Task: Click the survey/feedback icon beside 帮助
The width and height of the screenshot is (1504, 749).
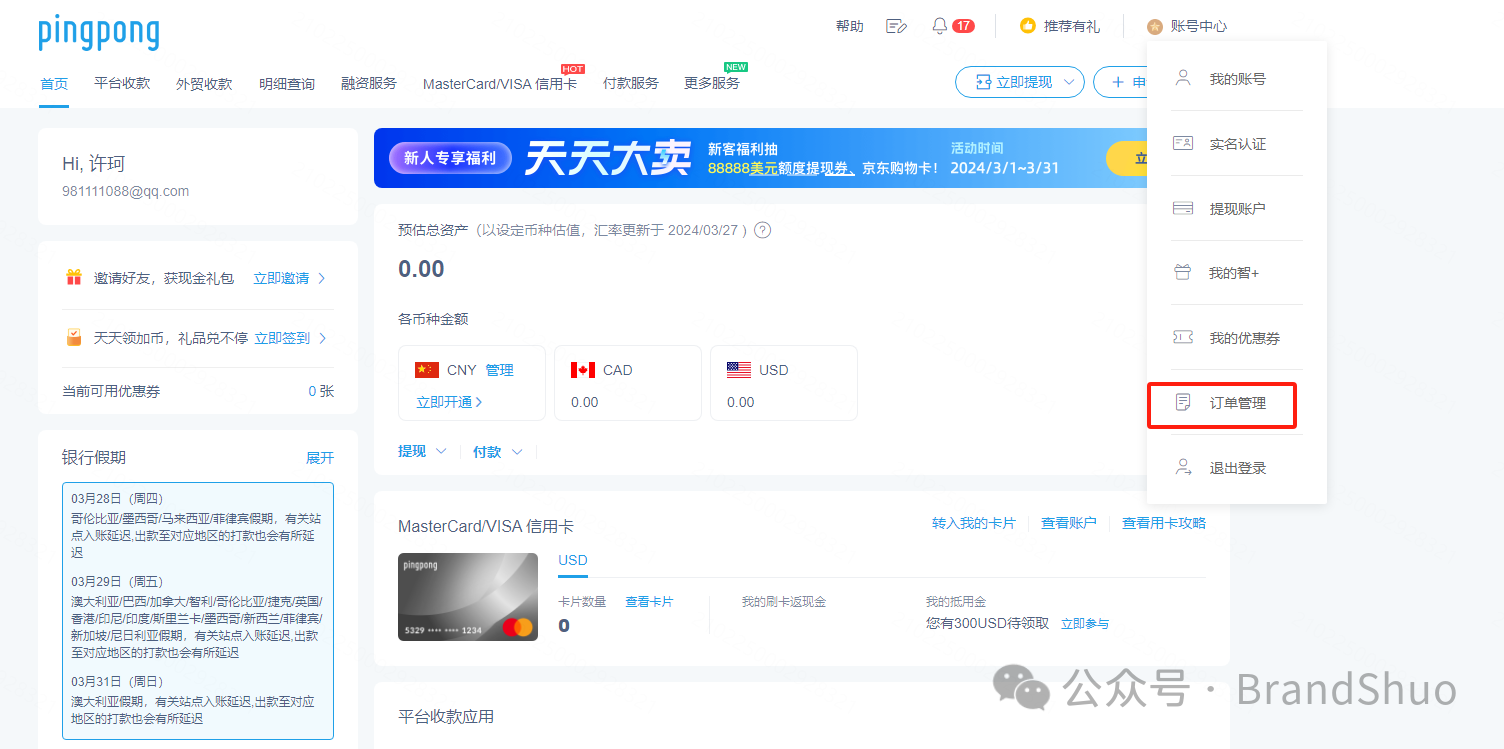Action: click(x=896, y=25)
